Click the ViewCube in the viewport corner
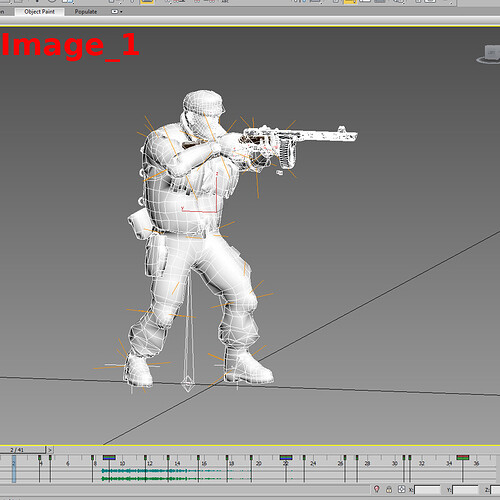Image resolution: width=500 pixels, height=500 pixels. (x=489, y=54)
